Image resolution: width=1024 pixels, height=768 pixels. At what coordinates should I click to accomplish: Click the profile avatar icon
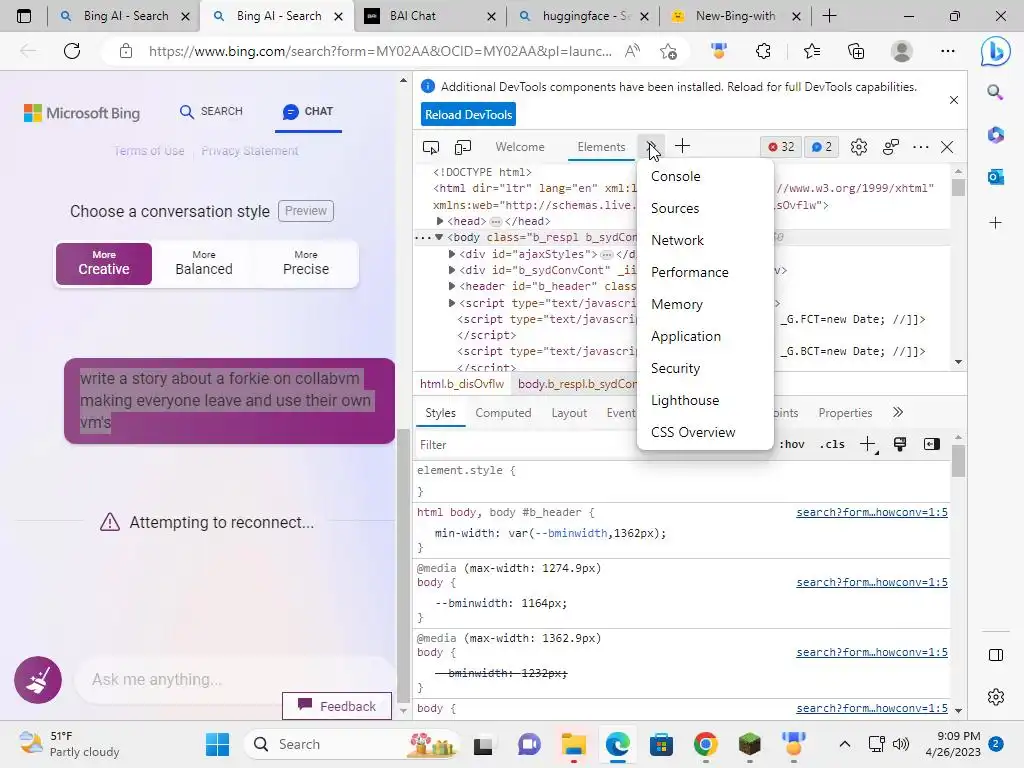902,51
